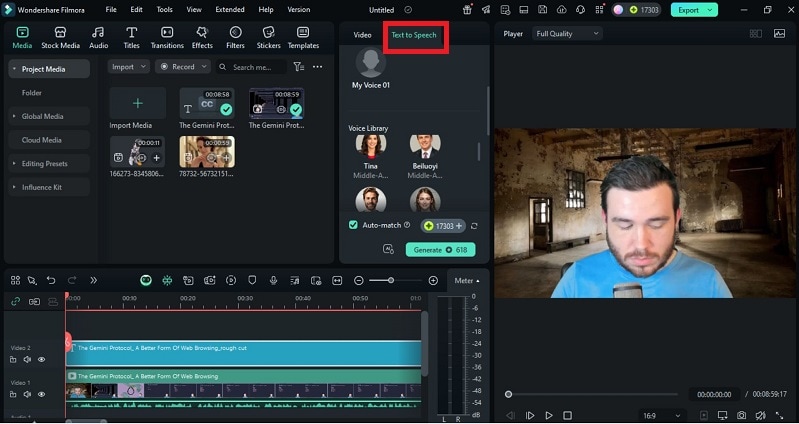This screenshot has height=424, width=799.
Task: Click the Generate button
Action: [x=440, y=250]
